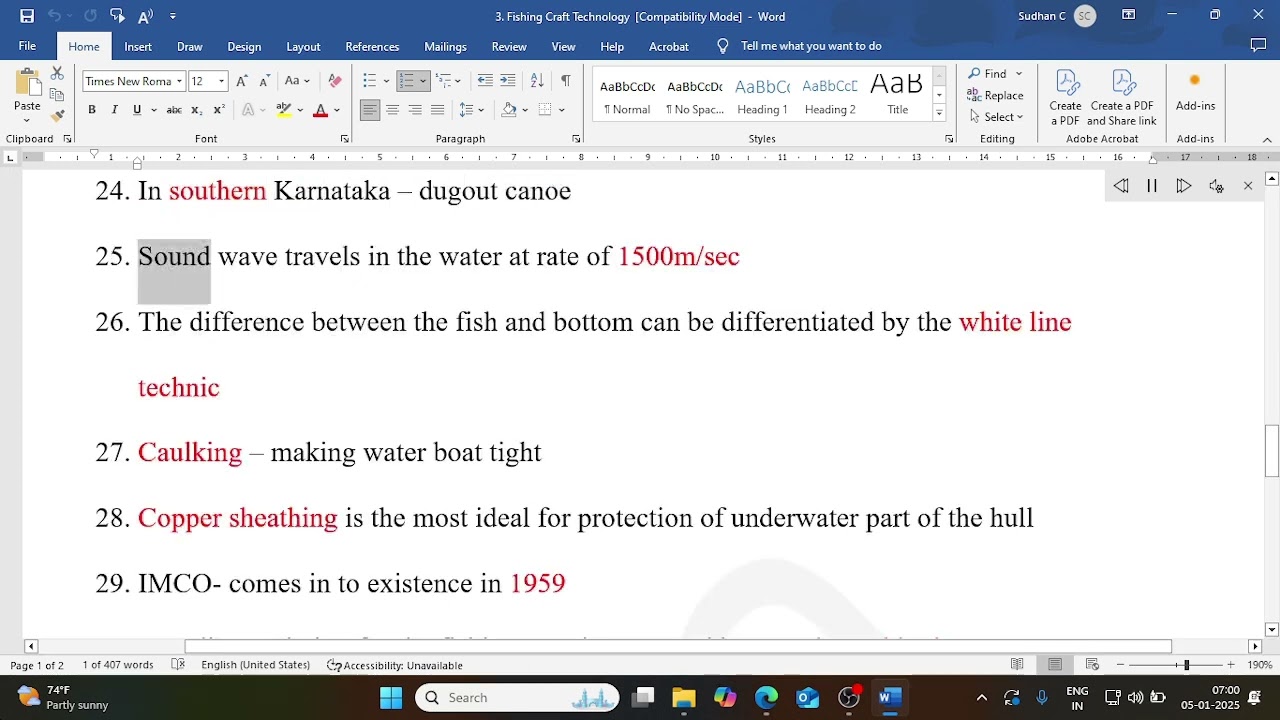Open Microsoft Edge from the taskbar
Viewport: 1280px width, 720px height.
coord(766,697)
